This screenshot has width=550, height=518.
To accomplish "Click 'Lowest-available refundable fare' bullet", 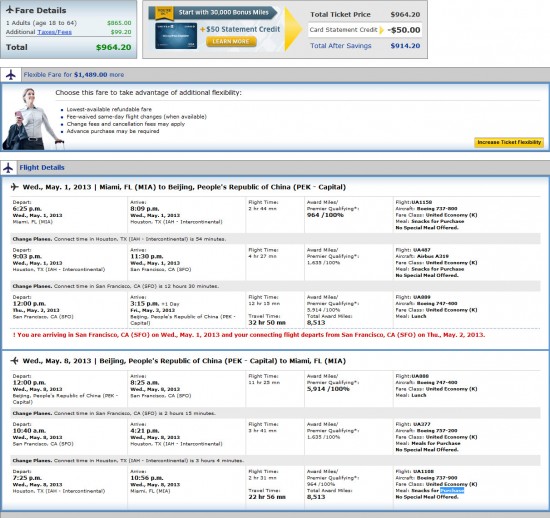I will (109, 109).
